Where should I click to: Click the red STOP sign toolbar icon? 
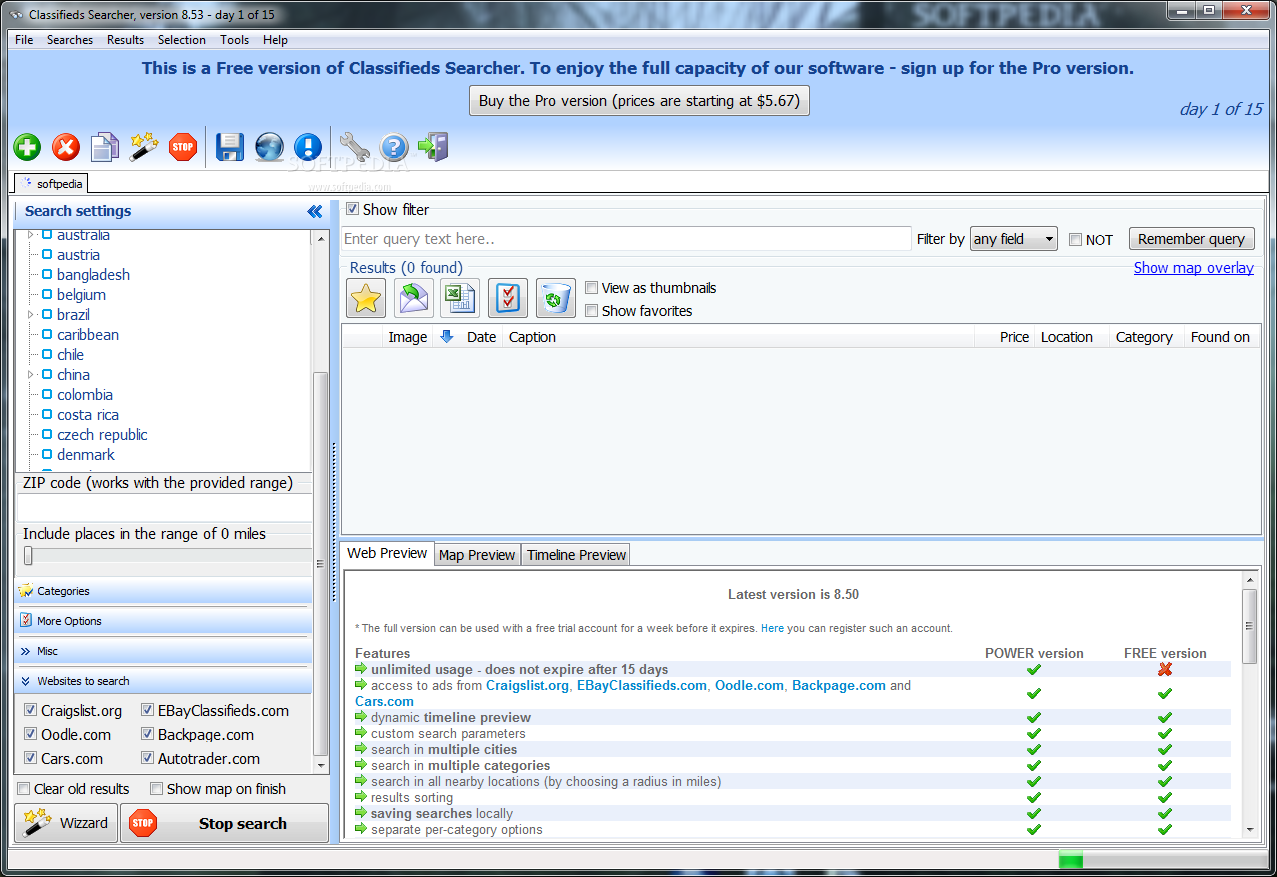183,147
